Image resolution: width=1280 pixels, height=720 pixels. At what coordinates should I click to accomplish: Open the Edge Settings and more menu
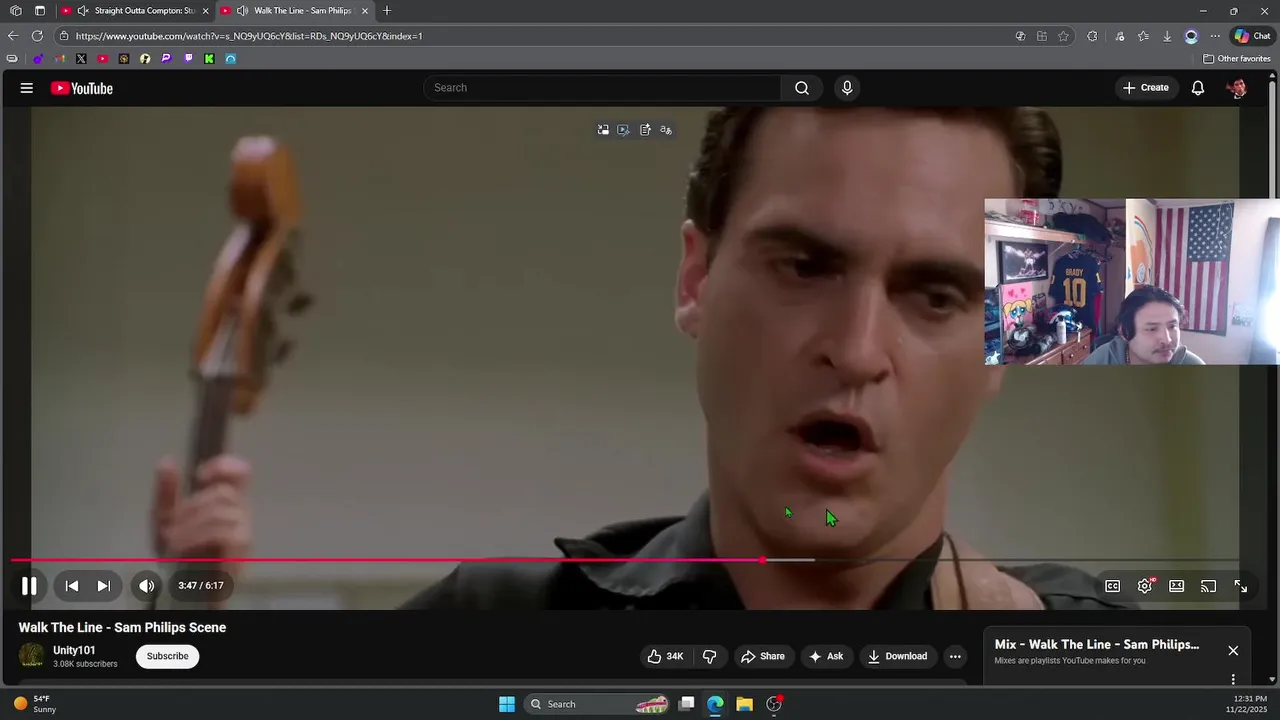point(1215,36)
